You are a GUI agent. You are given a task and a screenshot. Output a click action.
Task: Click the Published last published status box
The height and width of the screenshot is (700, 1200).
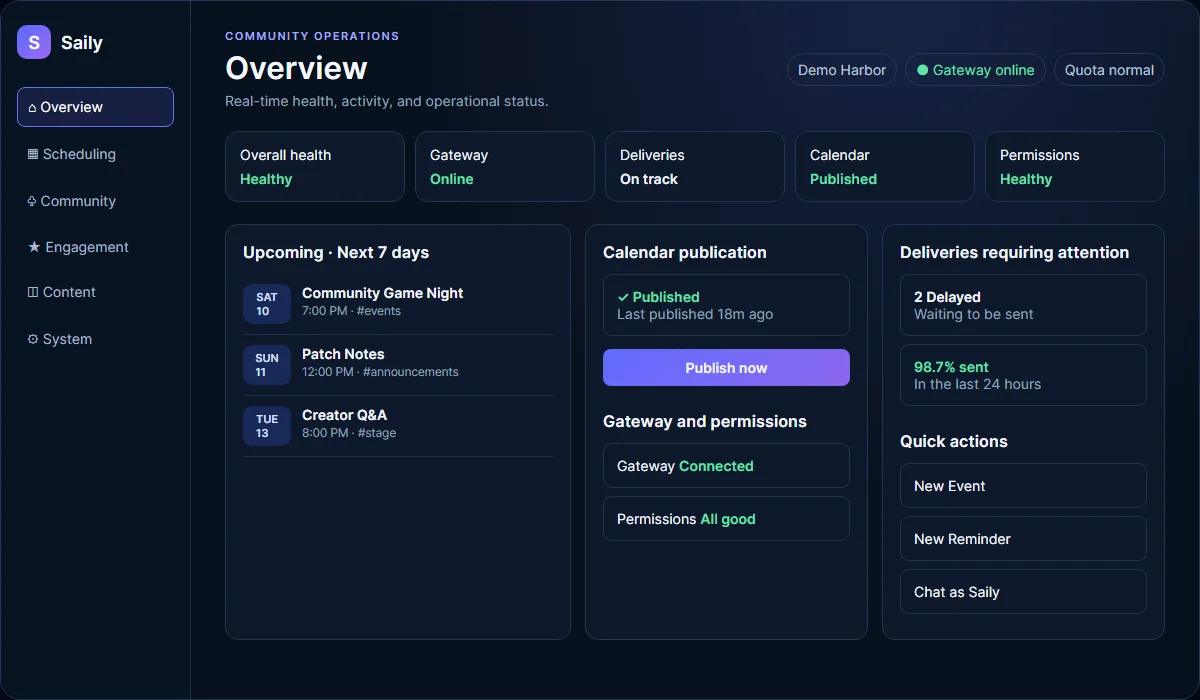click(726, 305)
